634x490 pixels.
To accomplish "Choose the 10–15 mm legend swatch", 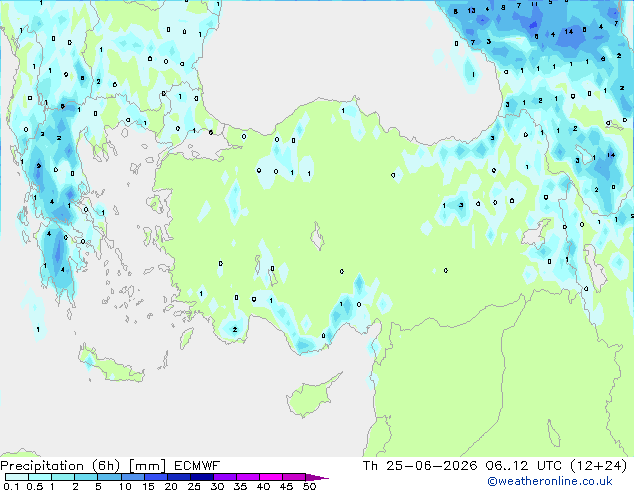I will pos(132,477).
